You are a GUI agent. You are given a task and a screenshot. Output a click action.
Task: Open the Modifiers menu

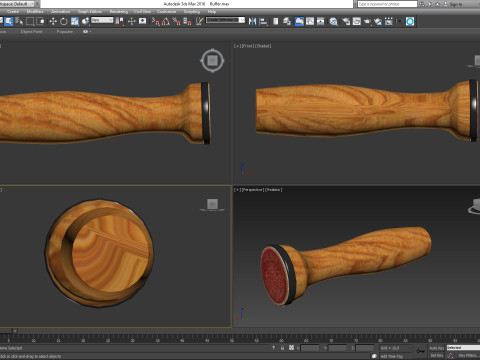click(35, 12)
